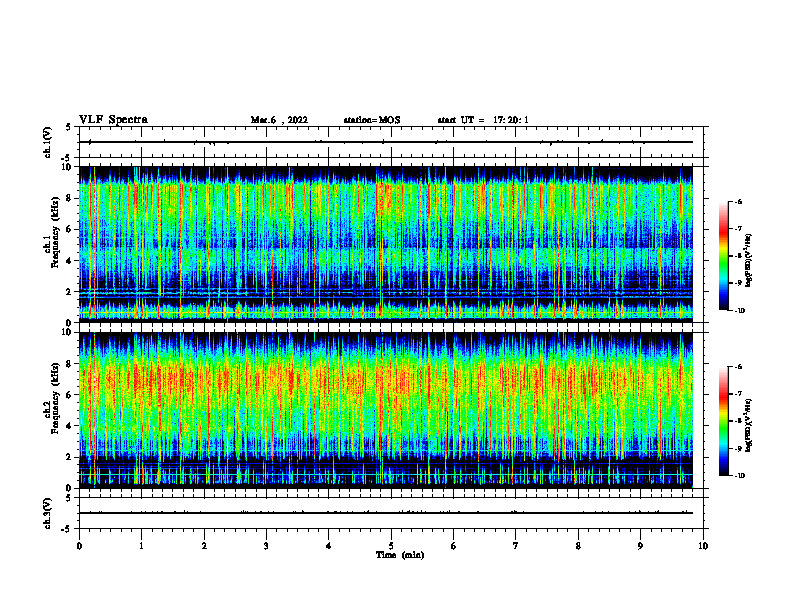Select the date text "Mar.6 , 2022"
This screenshot has width=792, height=612.
point(279,120)
